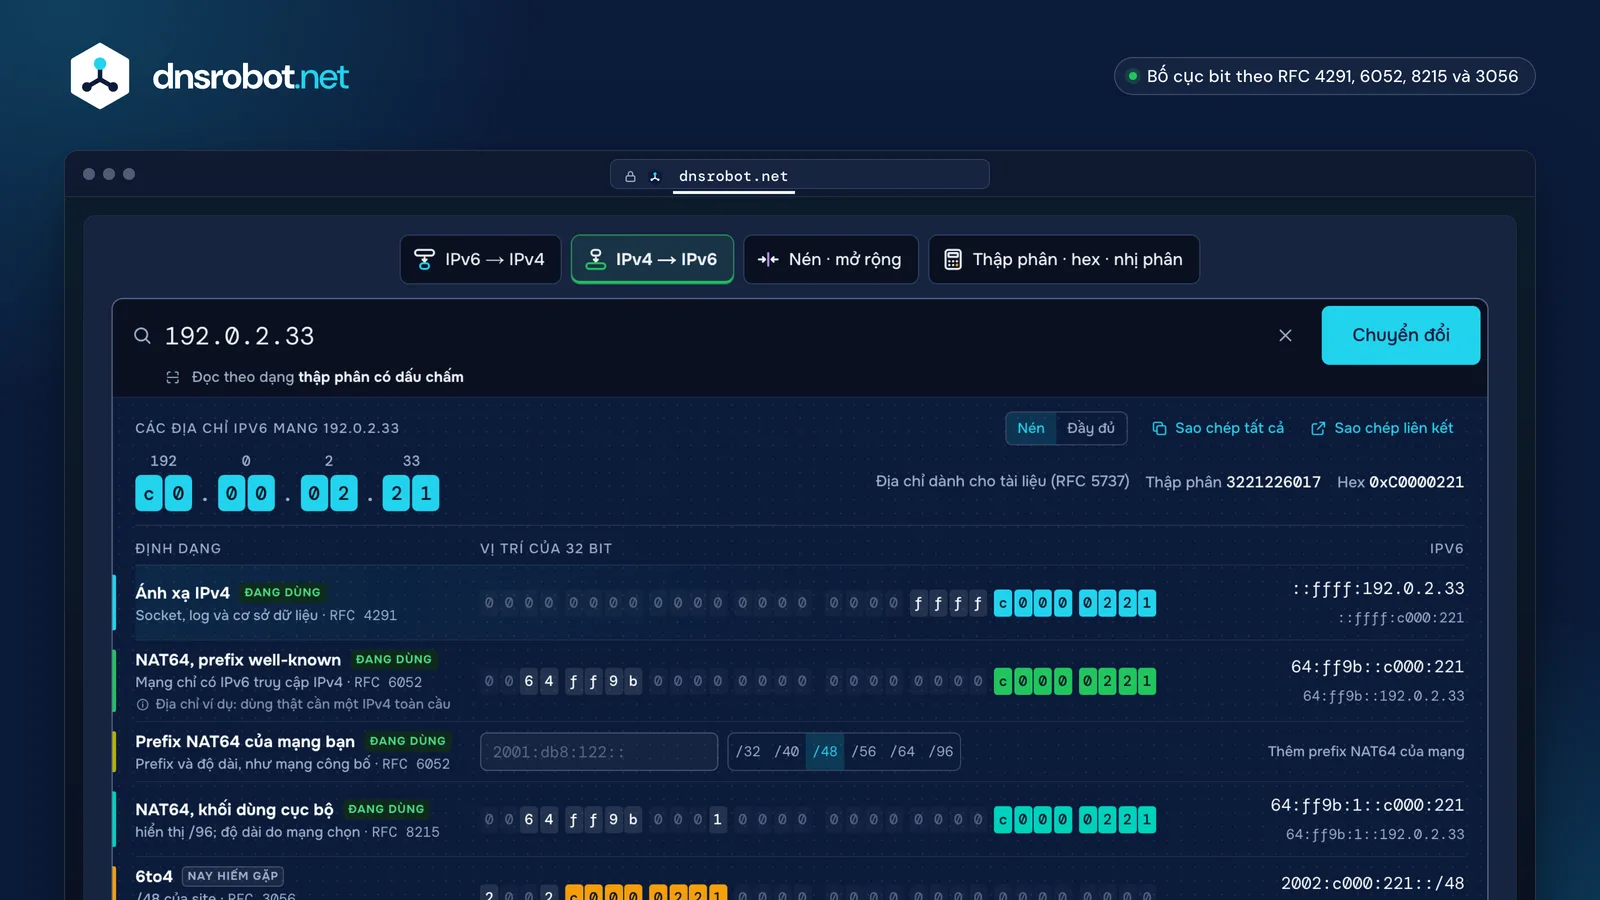Click the Hex 0xC0000221 value
The height and width of the screenshot is (900, 1600).
click(1400, 482)
